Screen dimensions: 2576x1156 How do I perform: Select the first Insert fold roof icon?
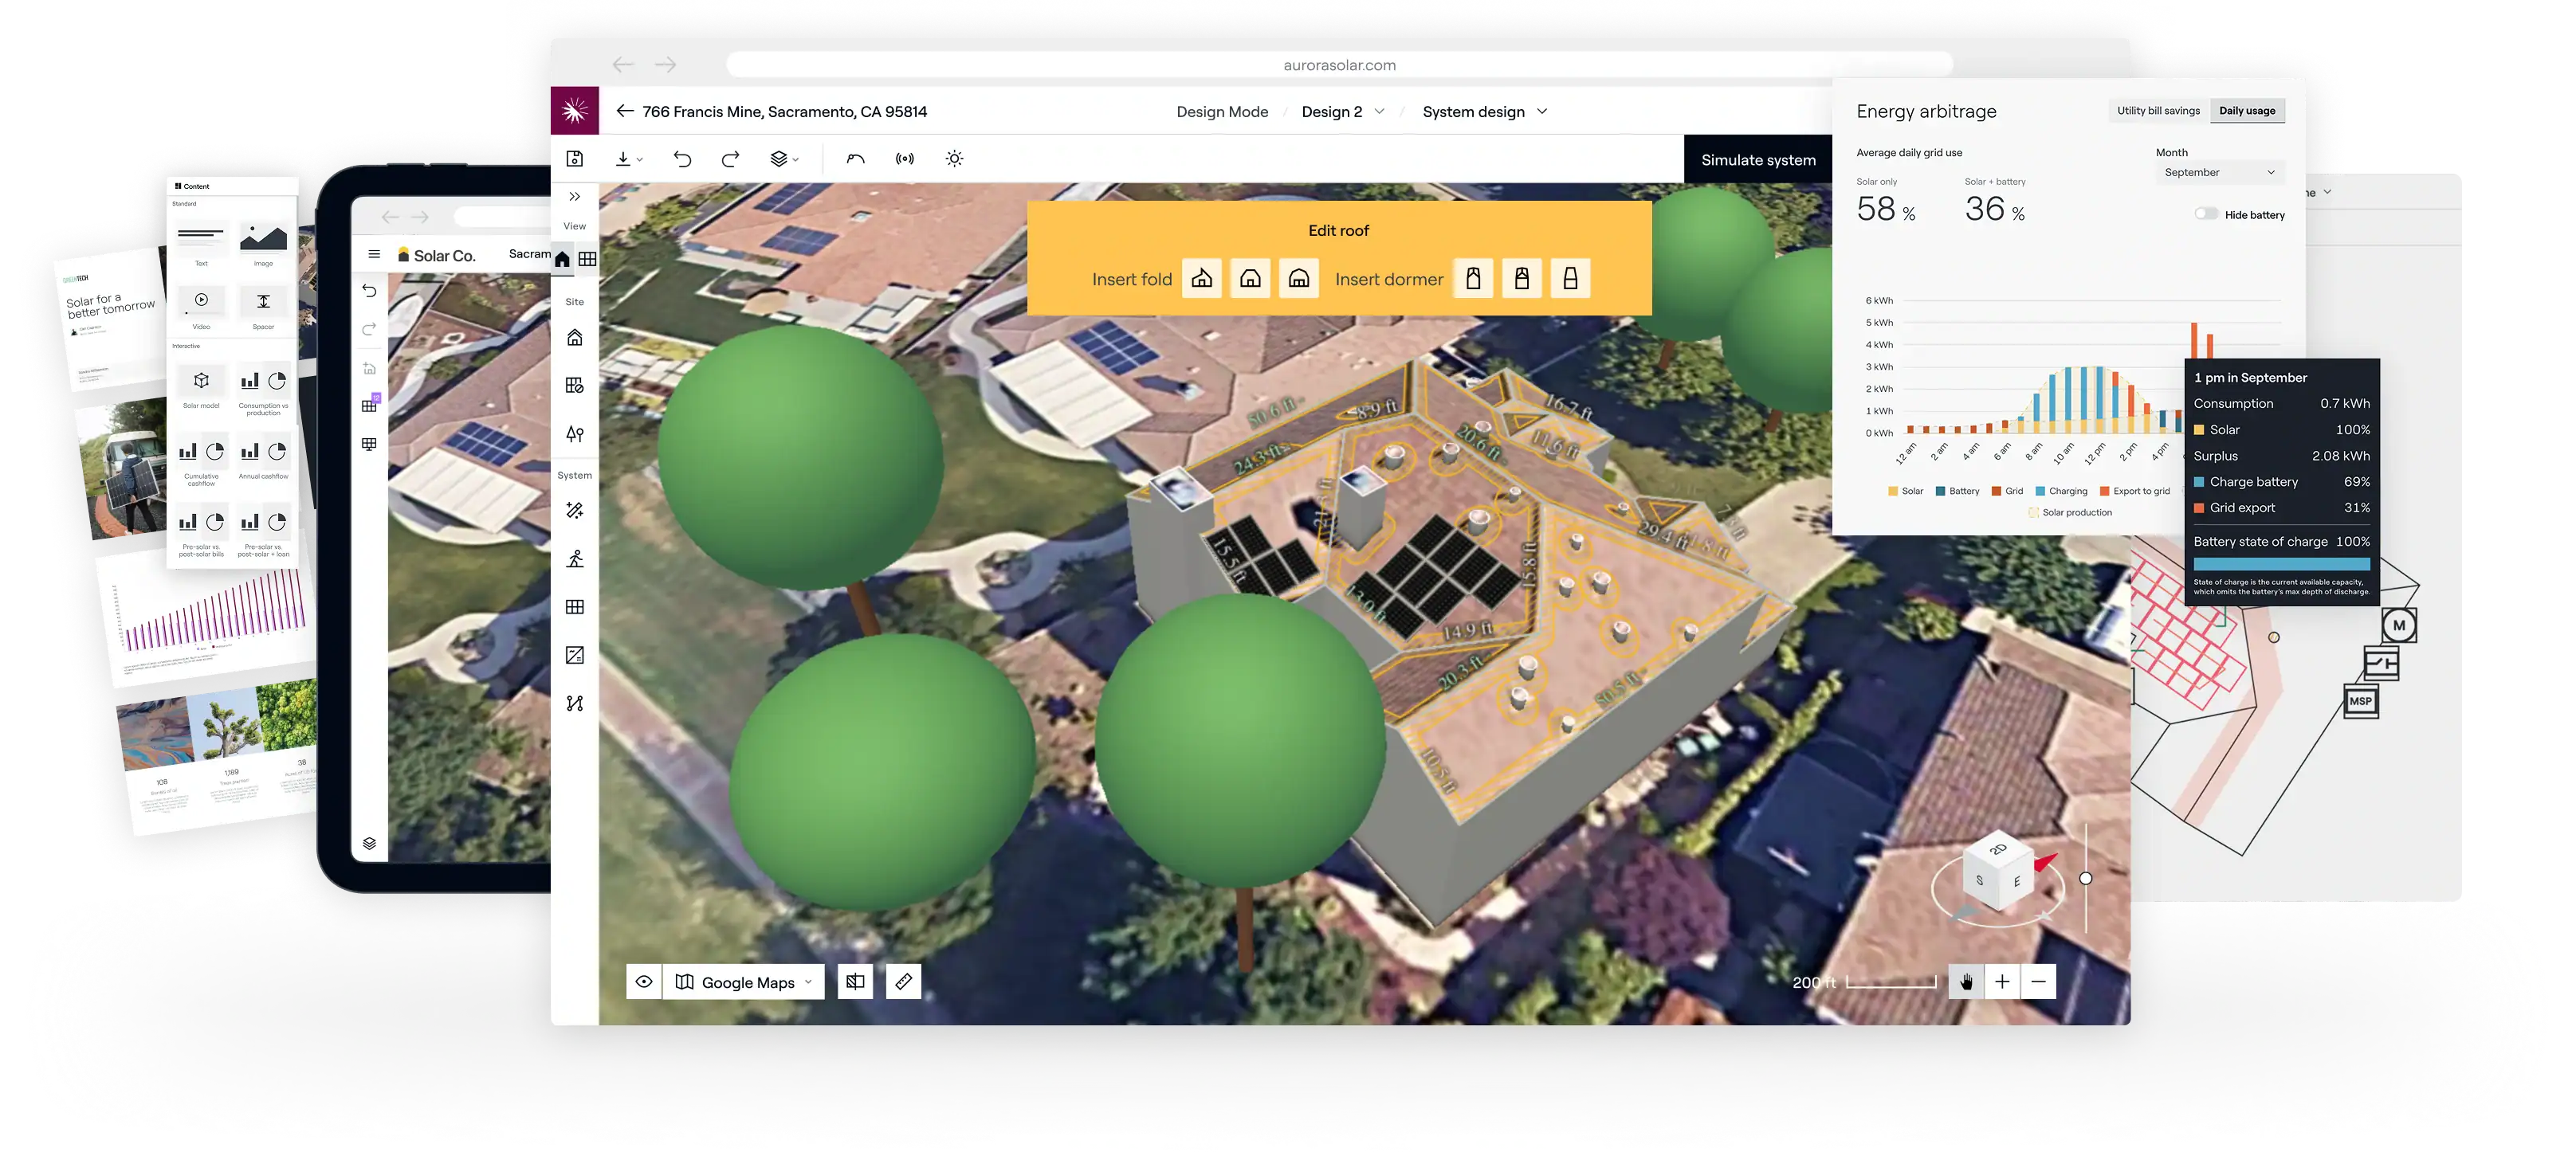coord(1202,279)
